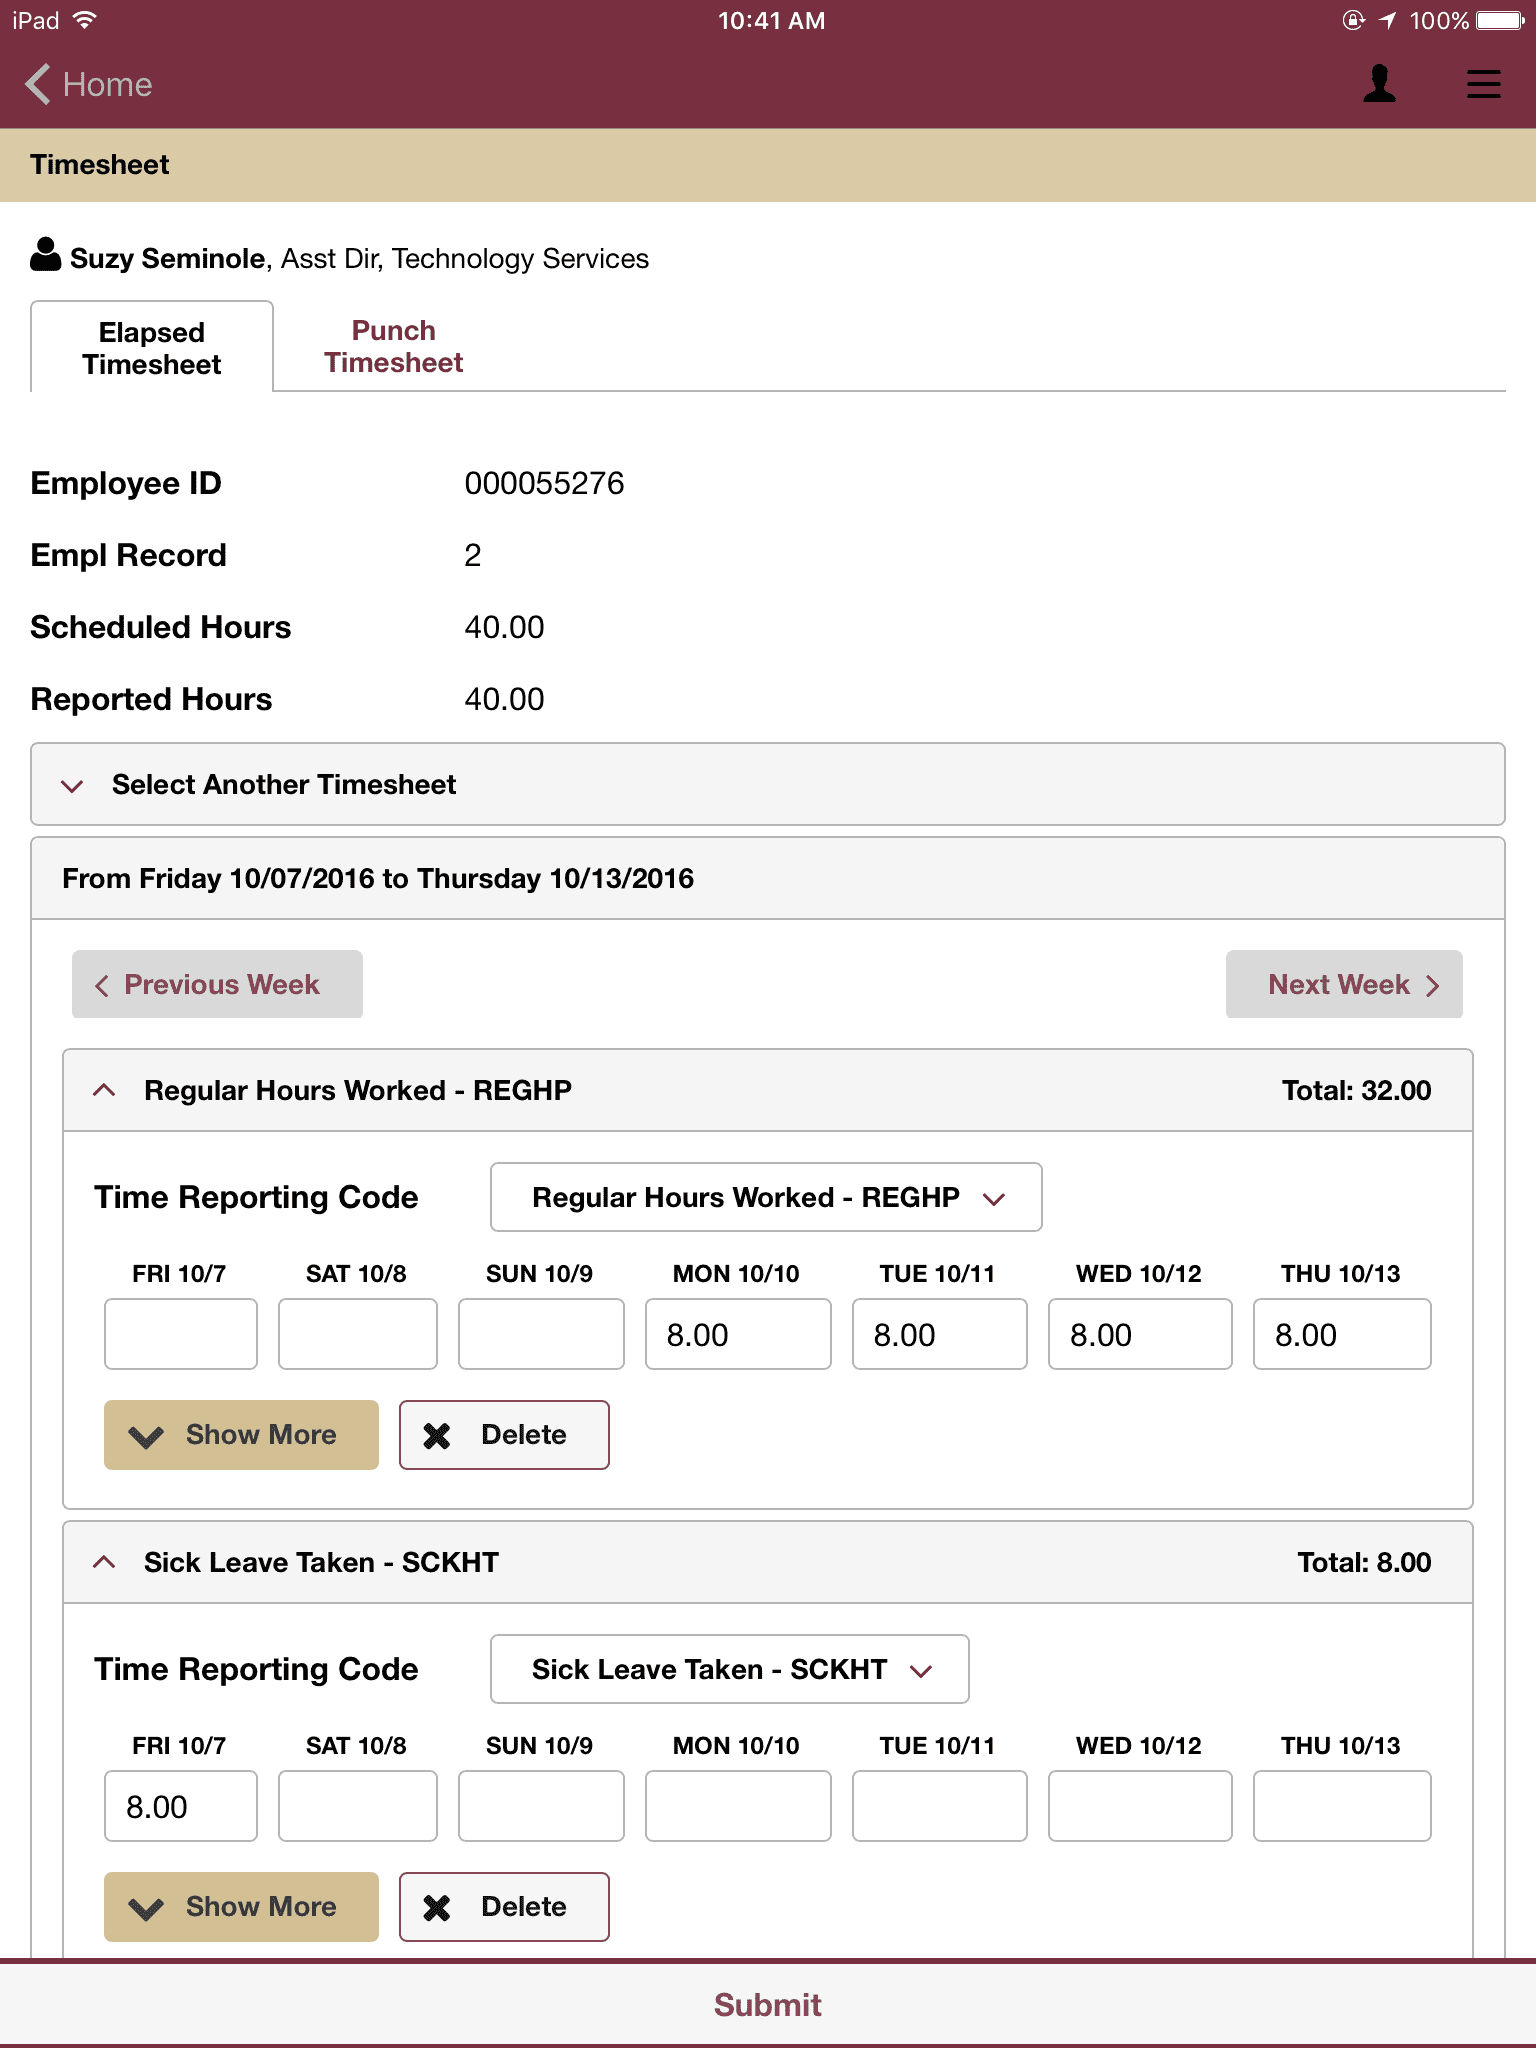Open the Regular Hours Worked - REGHP code dropdown
Viewport: 1536px width, 2048px height.
click(x=766, y=1197)
